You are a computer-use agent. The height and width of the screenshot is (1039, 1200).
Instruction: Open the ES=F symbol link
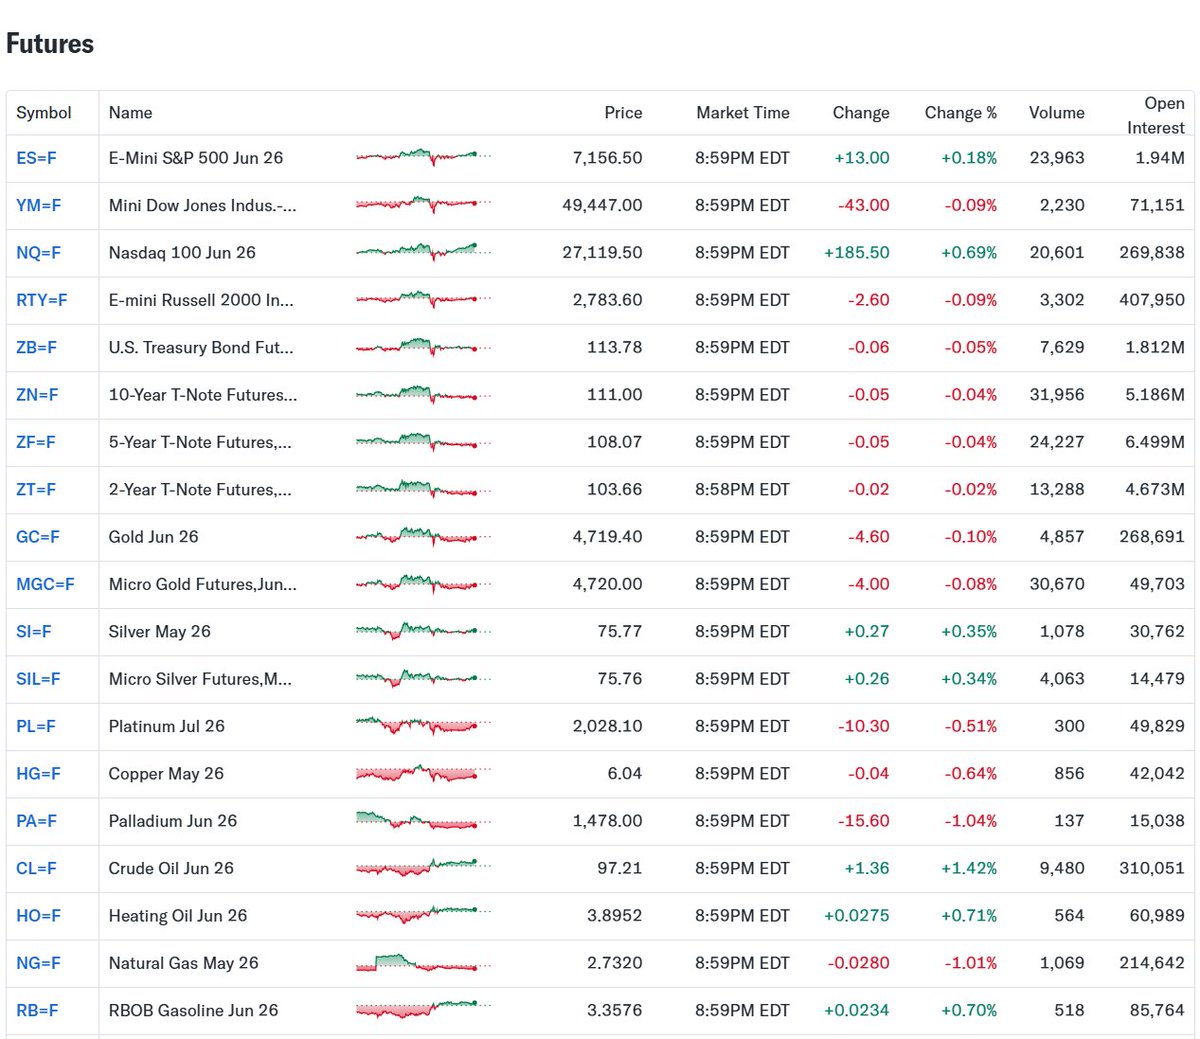pyautogui.click(x=37, y=158)
